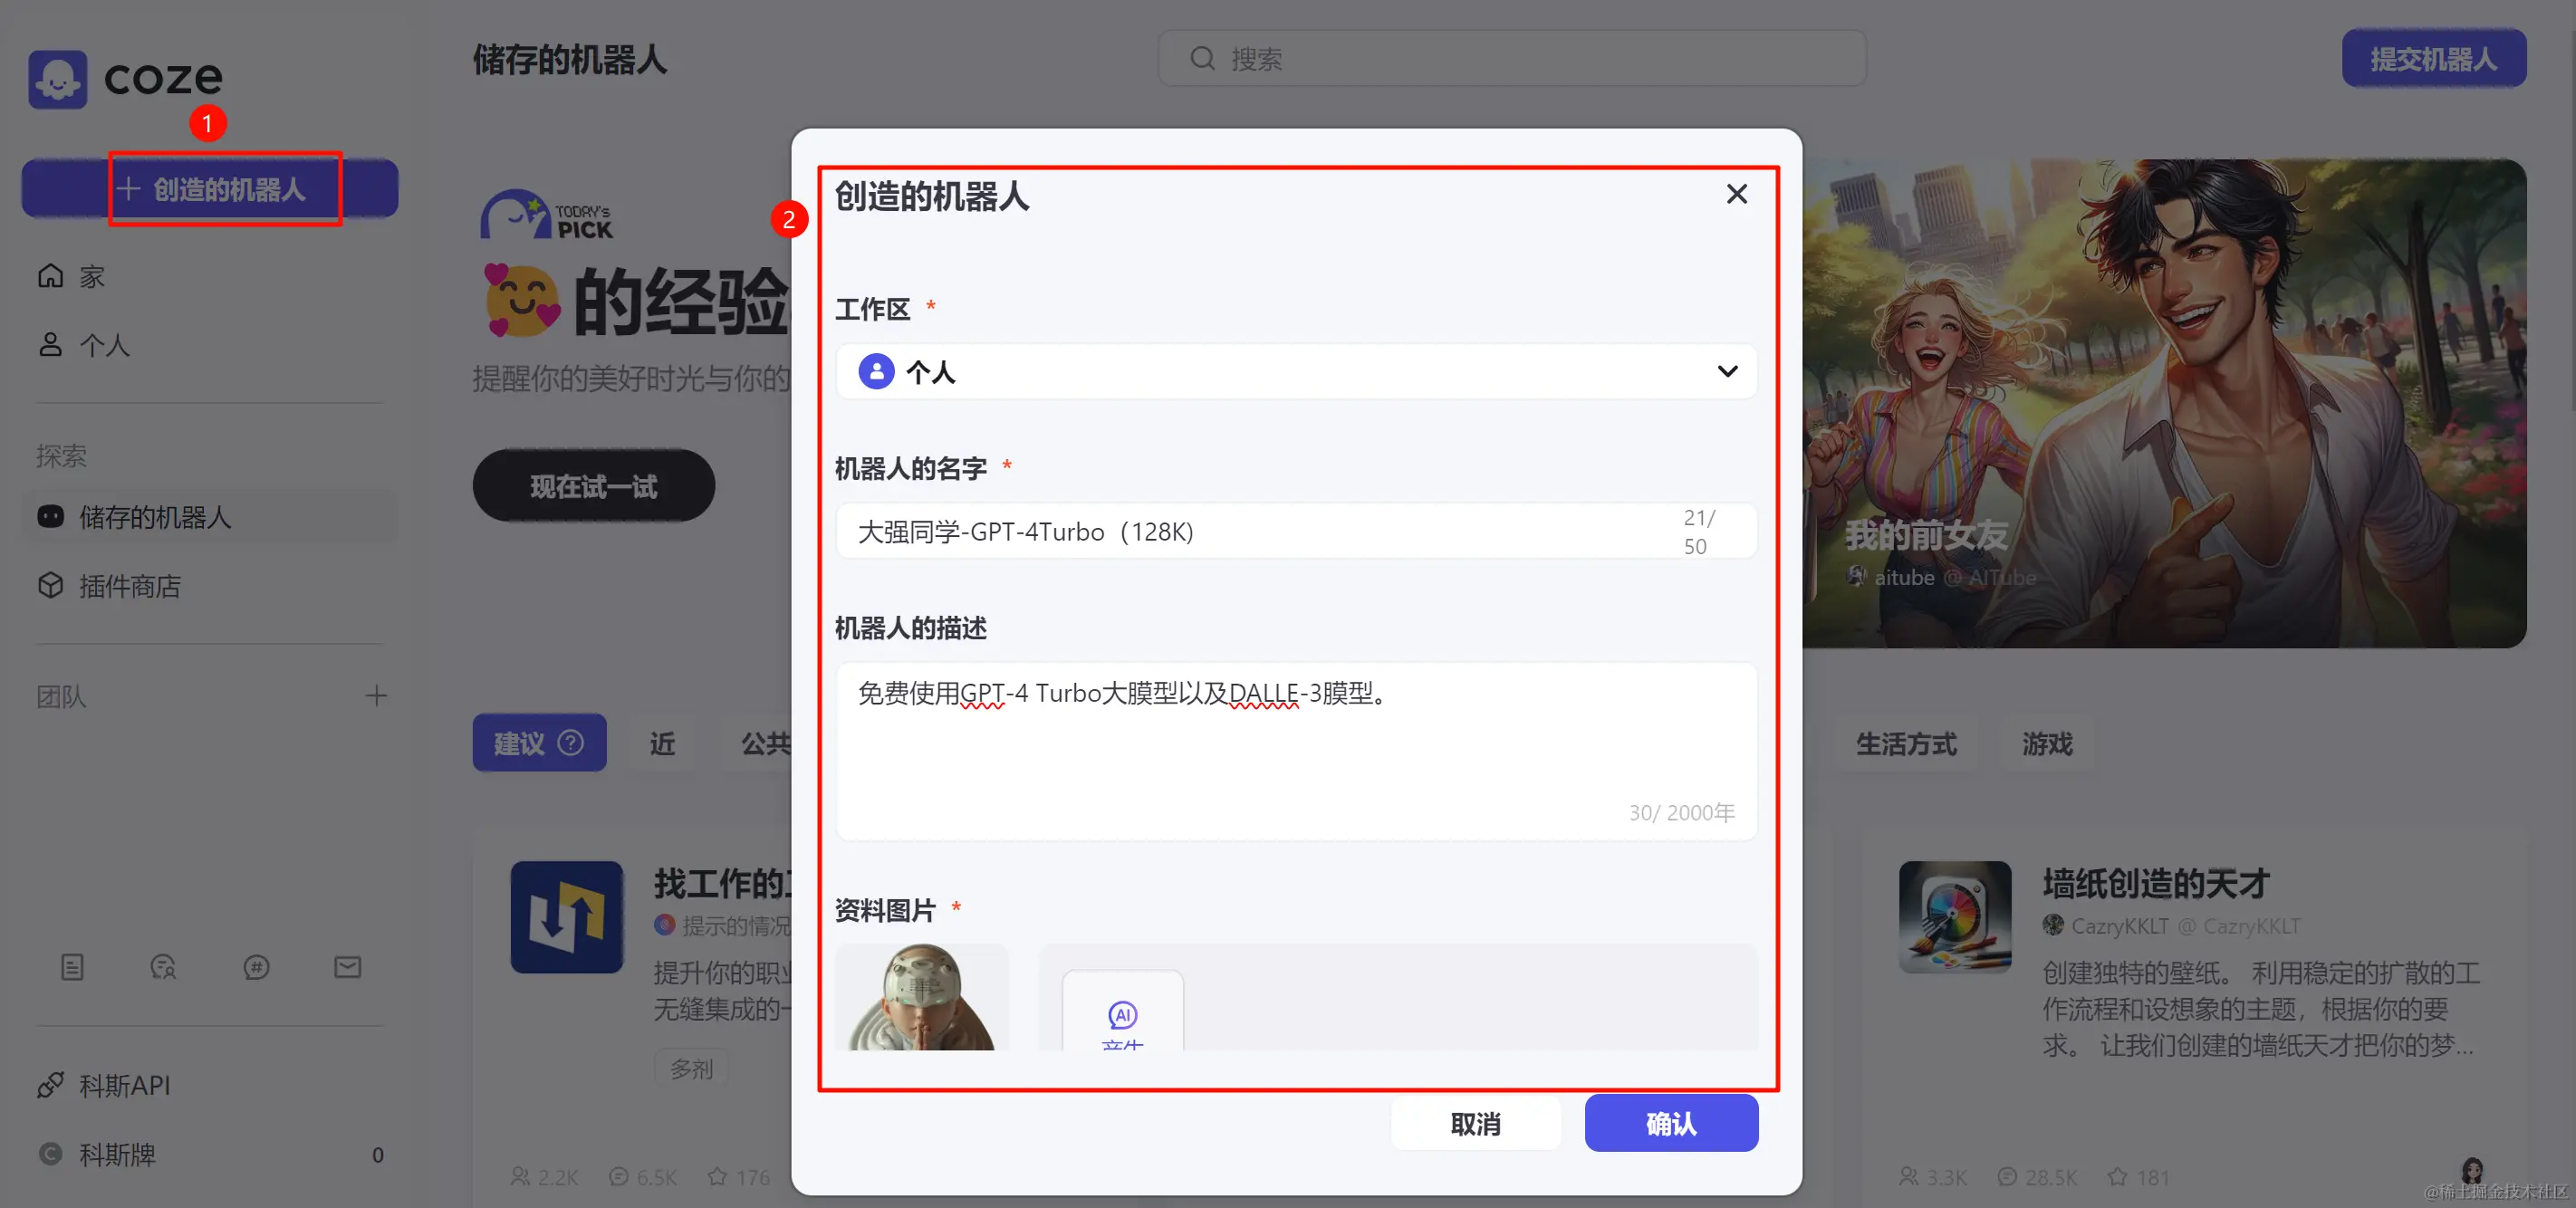The height and width of the screenshot is (1208, 2576).
Task: Add a team with the plus icon
Action: coord(376,696)
